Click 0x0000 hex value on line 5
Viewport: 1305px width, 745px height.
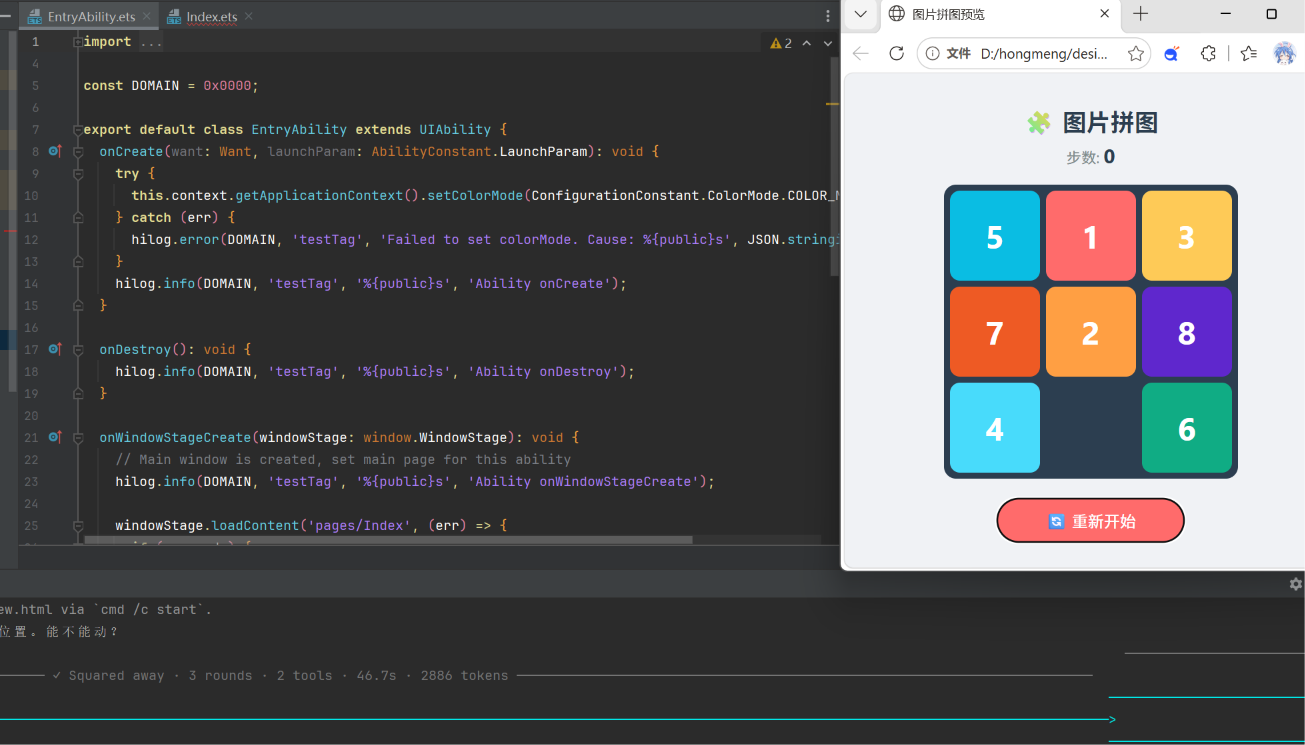pyautogui.click(x=227, y=86)
